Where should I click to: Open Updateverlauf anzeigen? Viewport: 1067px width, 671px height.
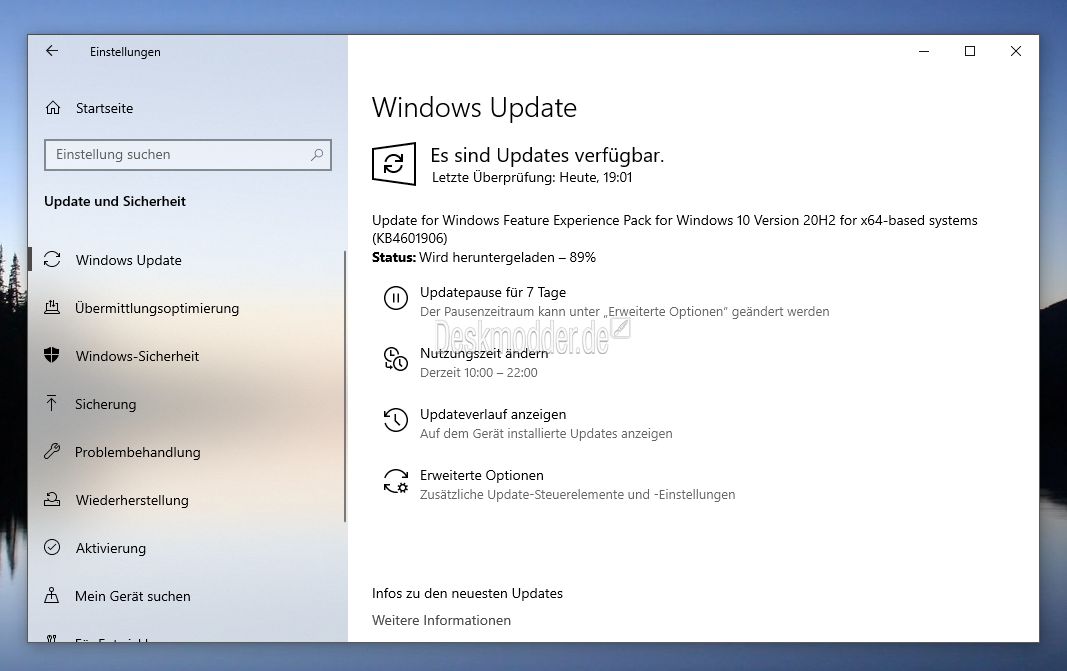493,414
